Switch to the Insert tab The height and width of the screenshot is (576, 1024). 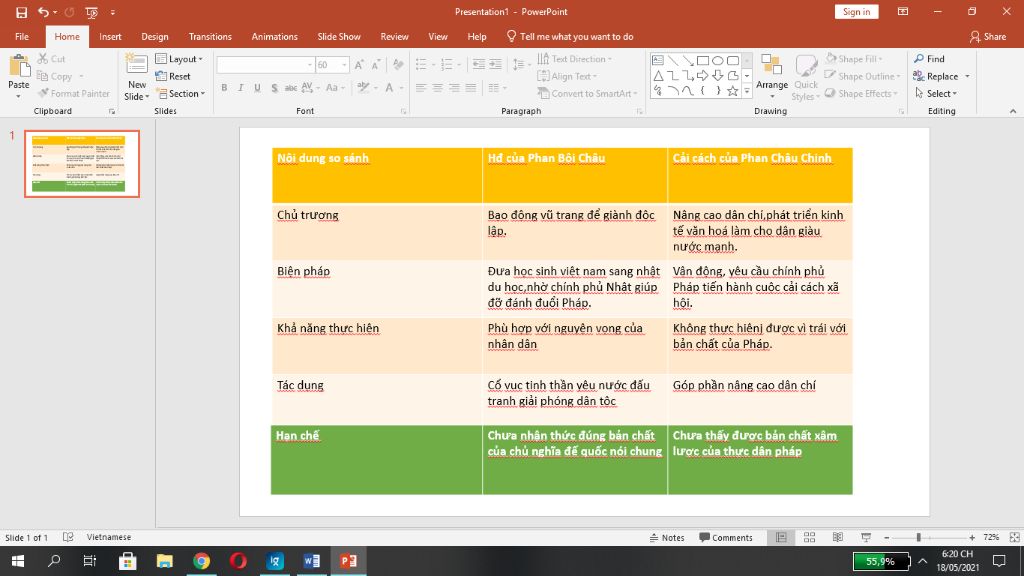click(110, 37)
